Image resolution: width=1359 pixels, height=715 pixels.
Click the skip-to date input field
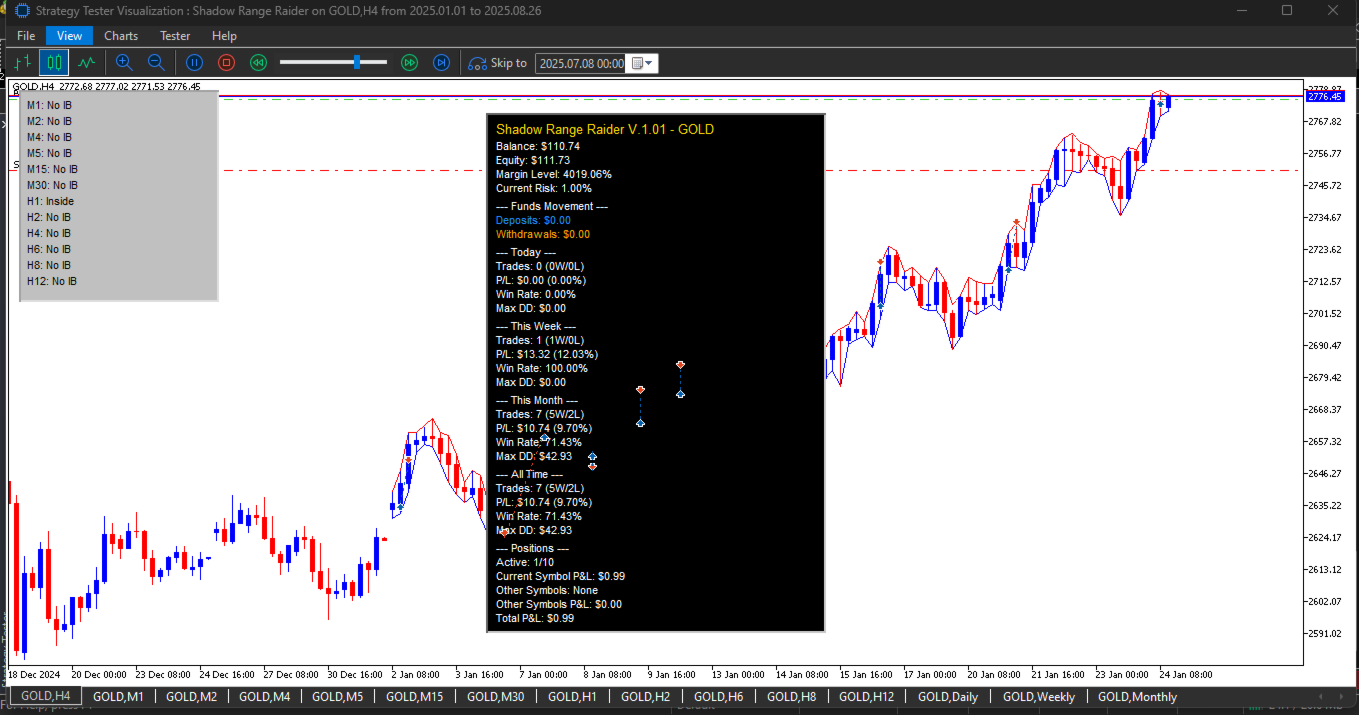coord(581,63)
